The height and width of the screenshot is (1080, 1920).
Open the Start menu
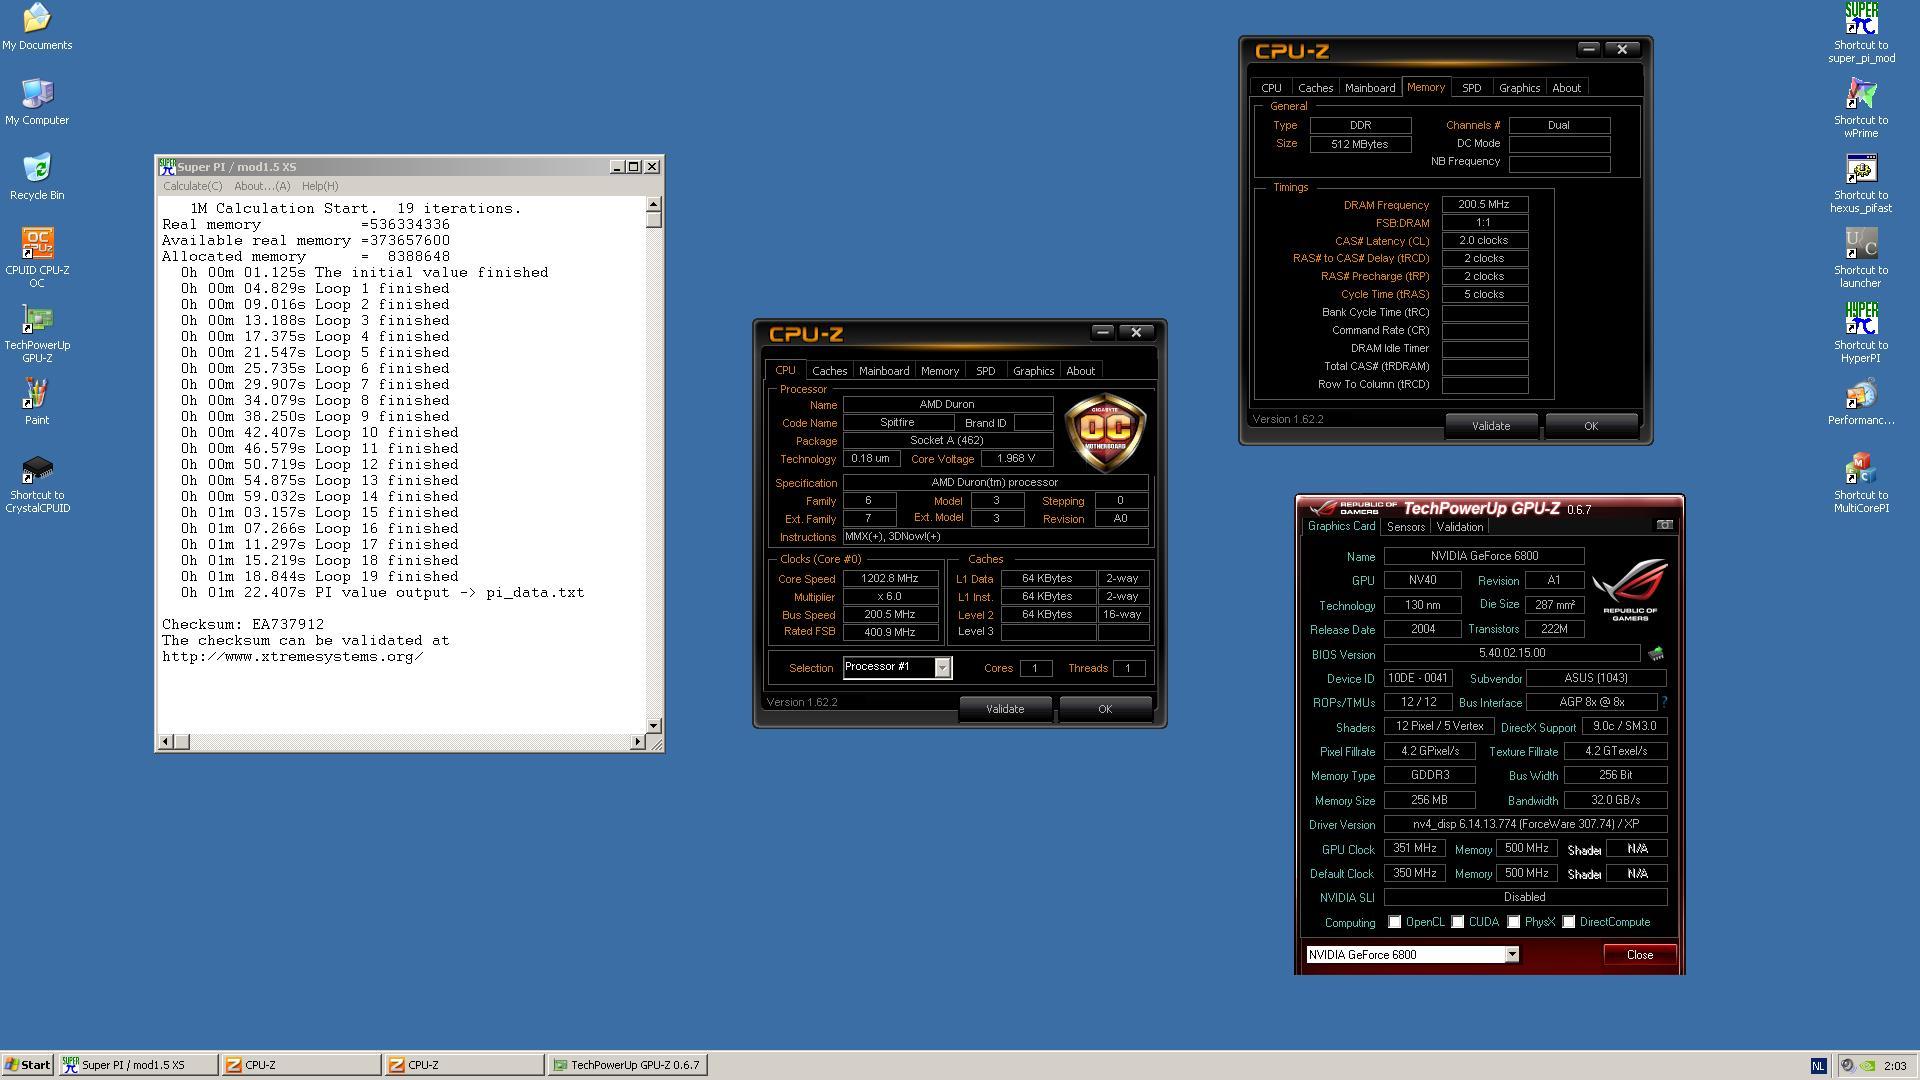click(x=27, y=1065)
